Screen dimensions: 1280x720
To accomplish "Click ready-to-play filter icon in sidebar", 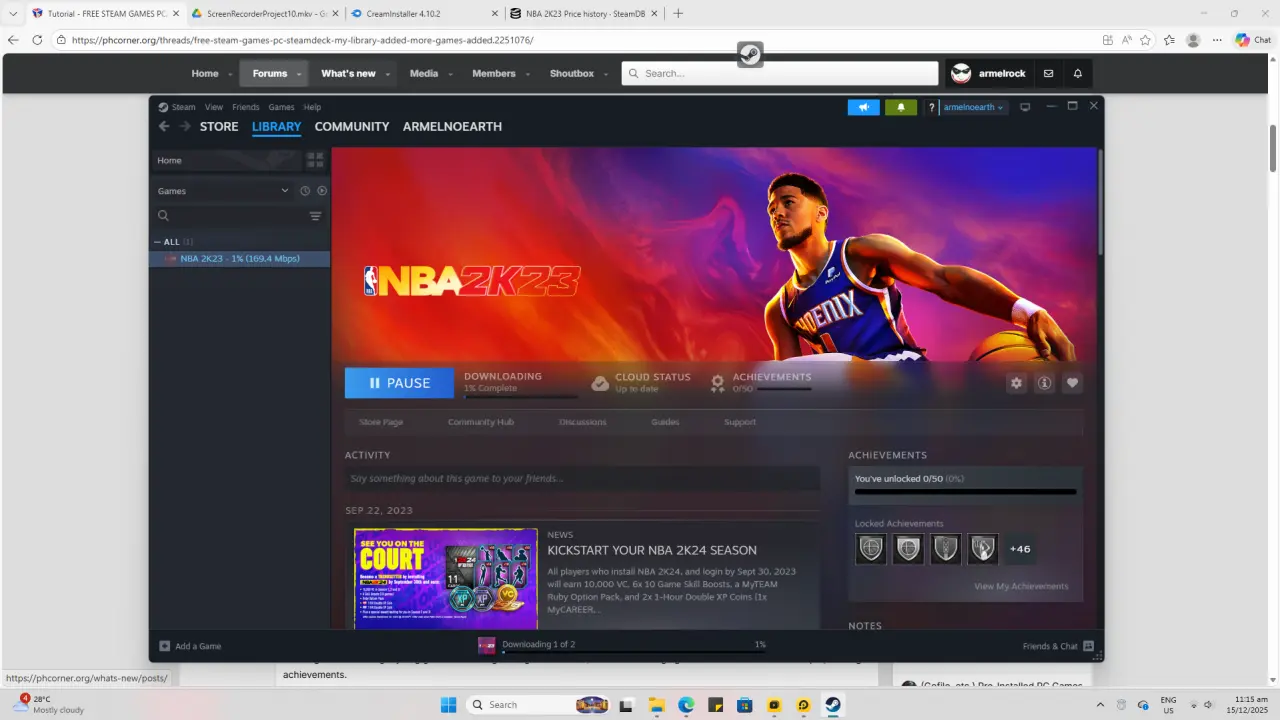I will pos(322,191).
